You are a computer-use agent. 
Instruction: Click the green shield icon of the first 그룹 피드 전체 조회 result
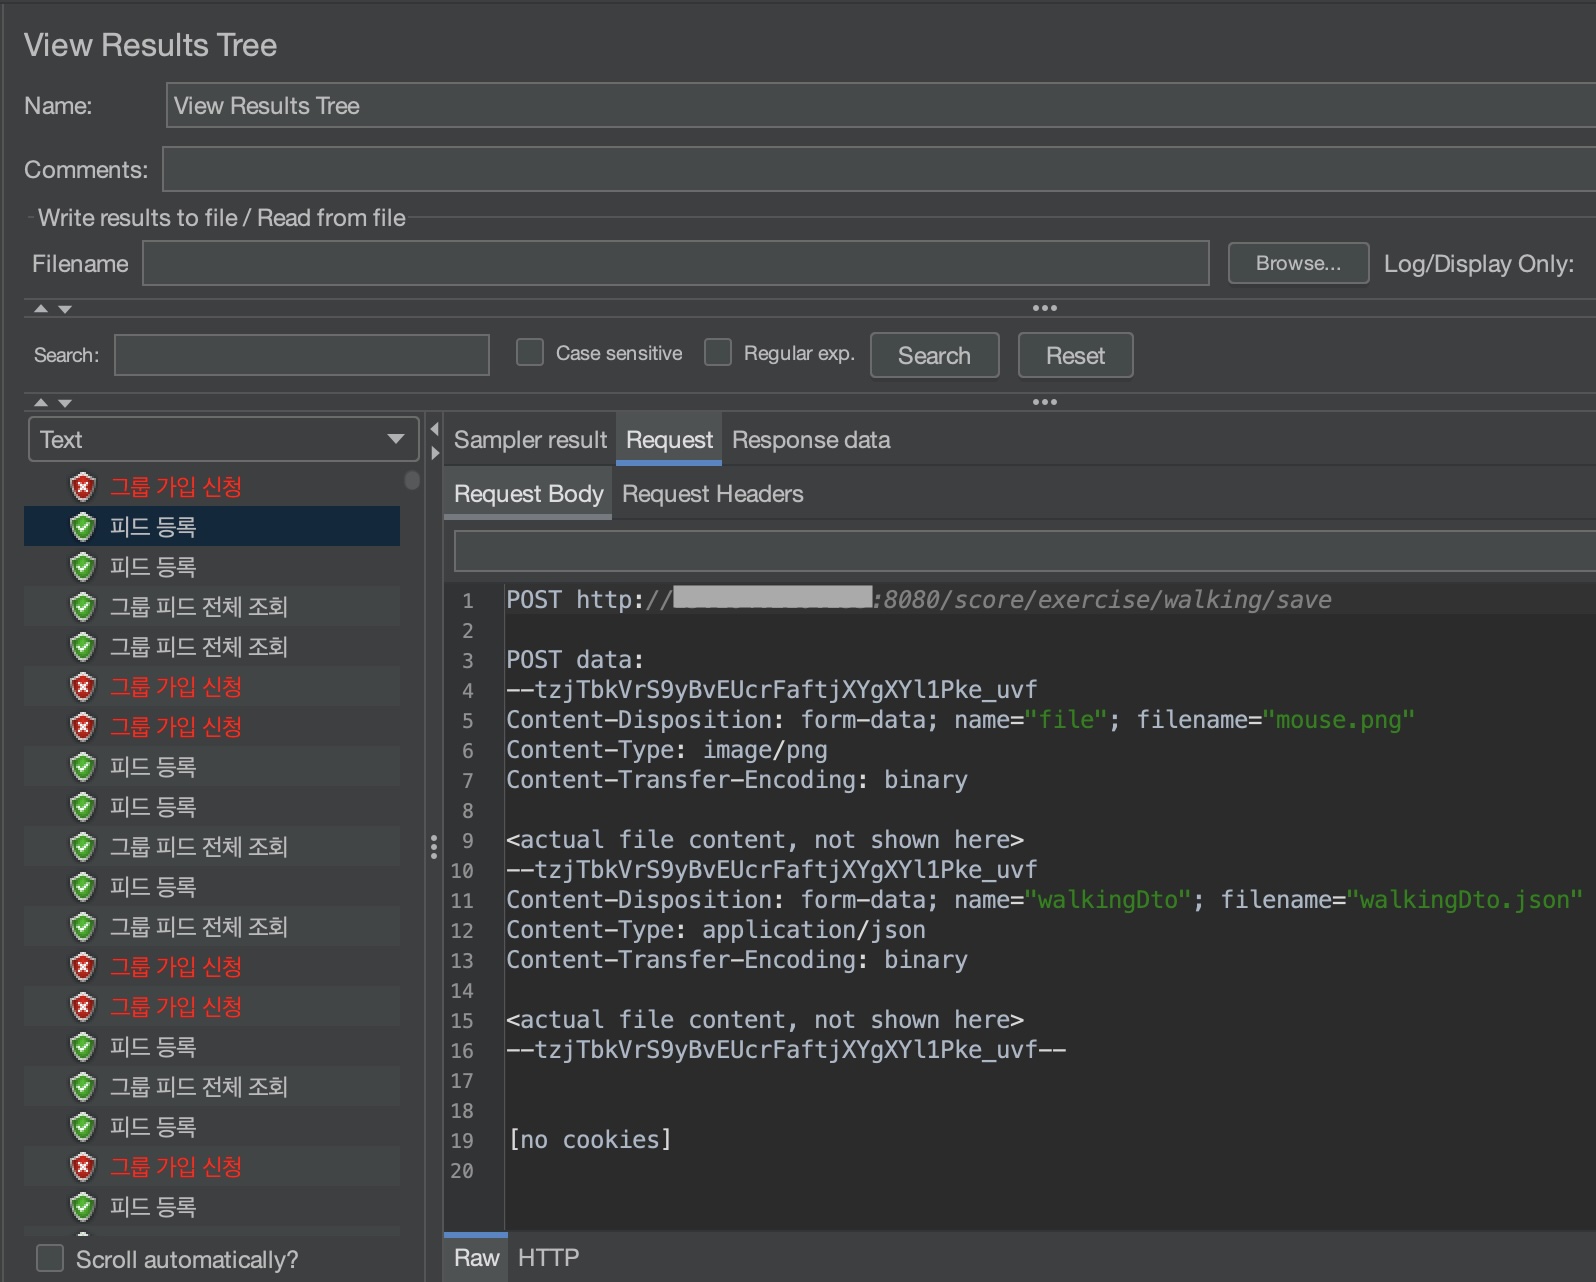83,607
